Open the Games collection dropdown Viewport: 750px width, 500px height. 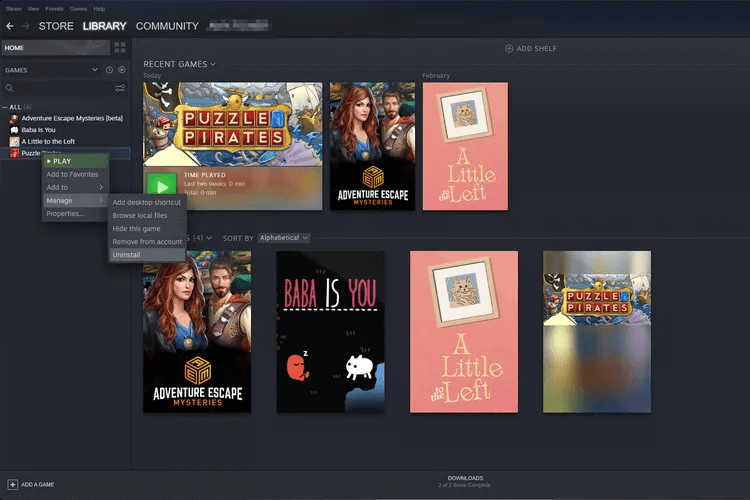coord(95,70)
